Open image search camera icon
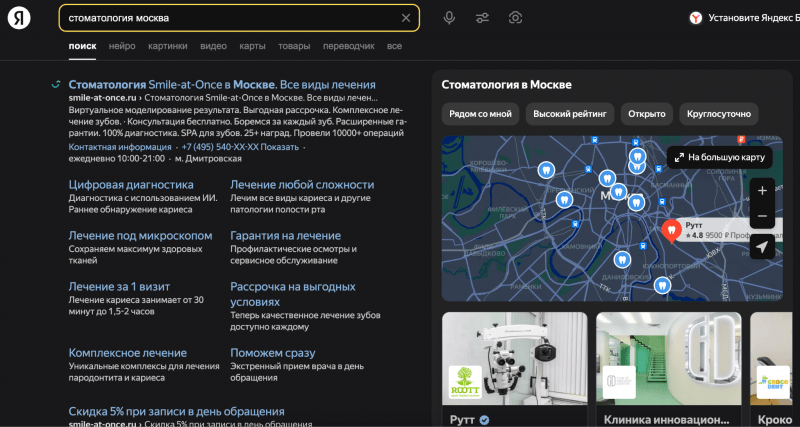The width and height of the screenshot is (800, 427). click(x=515, y=18)
